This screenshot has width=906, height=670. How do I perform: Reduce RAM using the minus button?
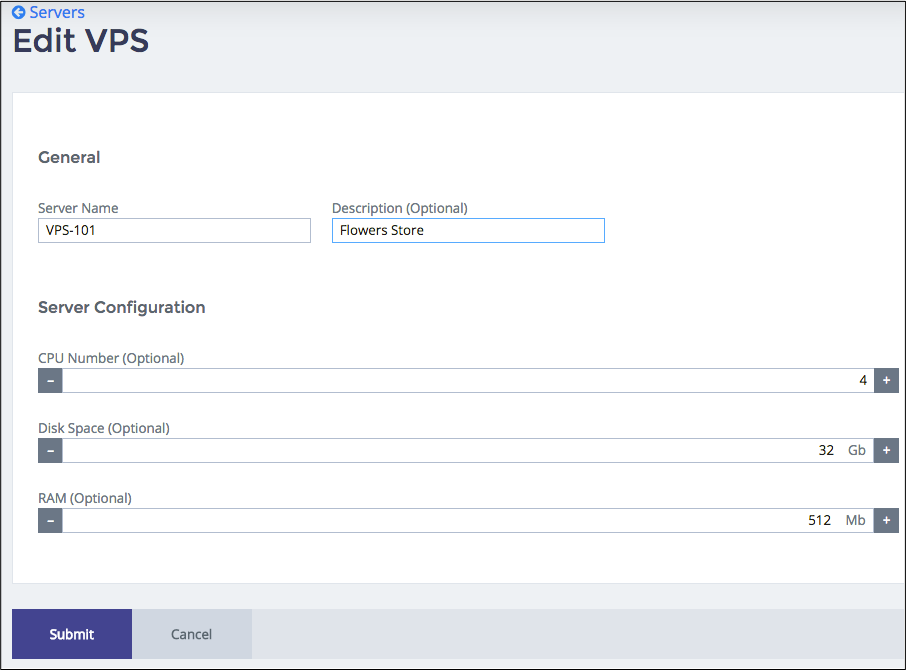(50, 520)
